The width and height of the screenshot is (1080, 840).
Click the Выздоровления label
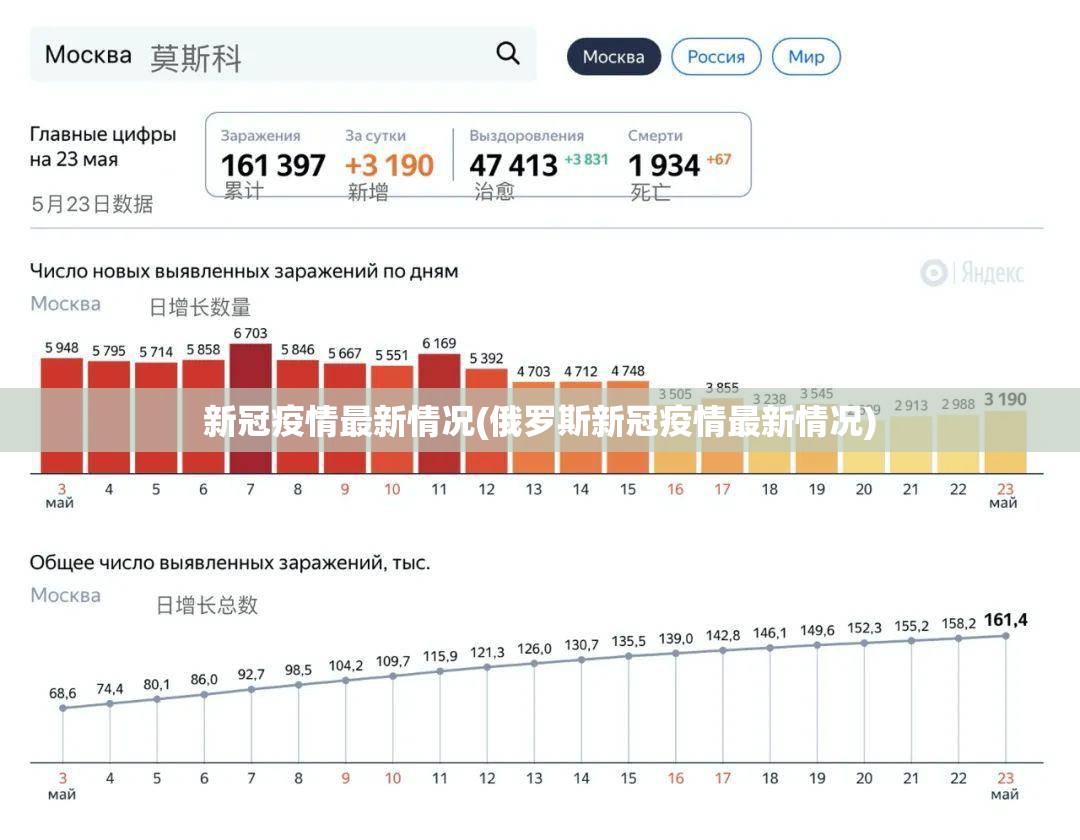click(526, 136)
